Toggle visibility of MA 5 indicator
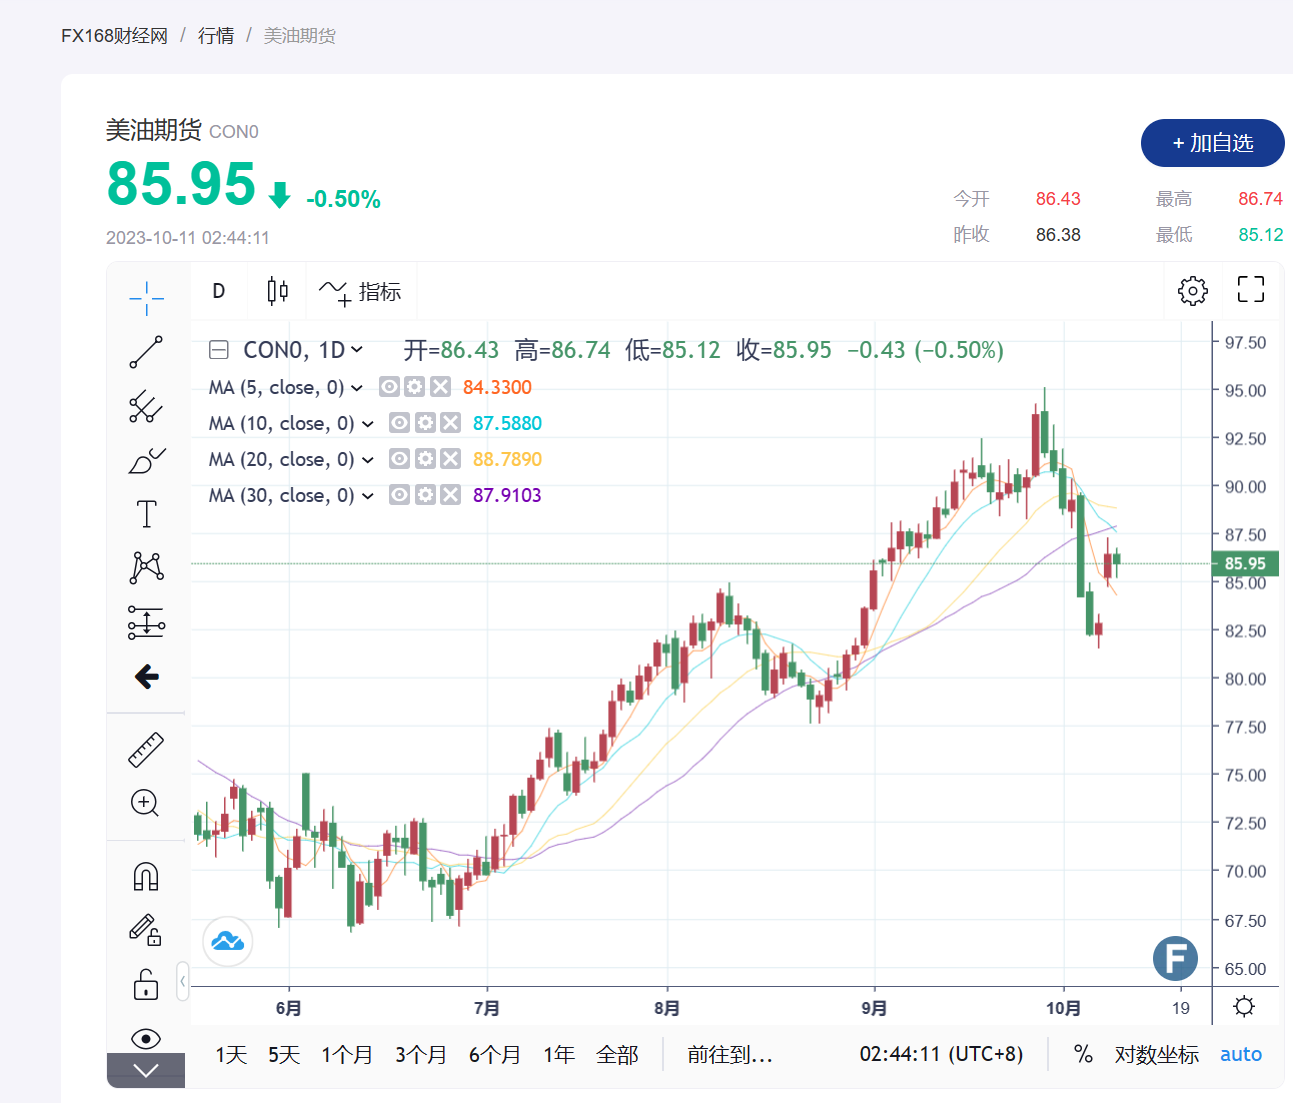 [x=390, y=387]
